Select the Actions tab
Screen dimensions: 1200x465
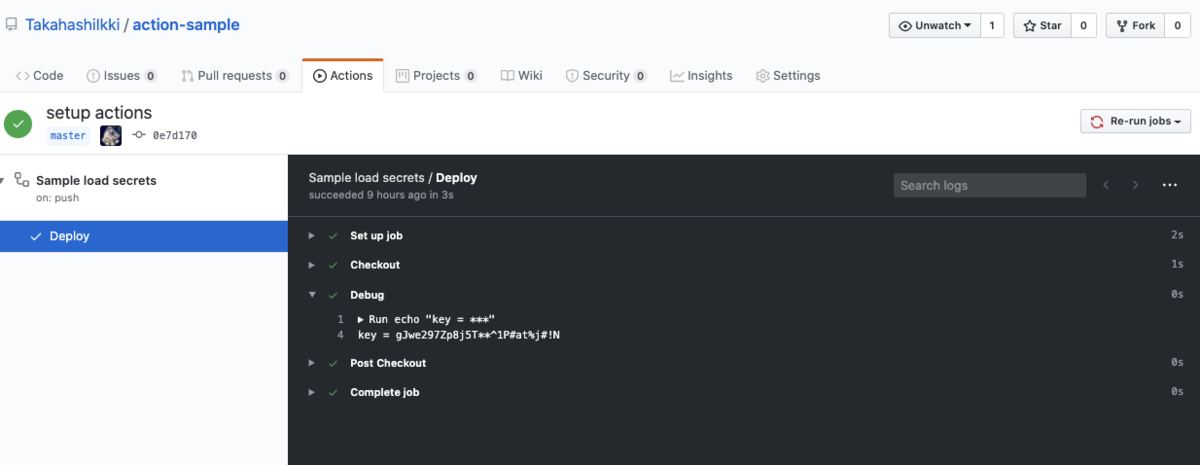point(343,75)
